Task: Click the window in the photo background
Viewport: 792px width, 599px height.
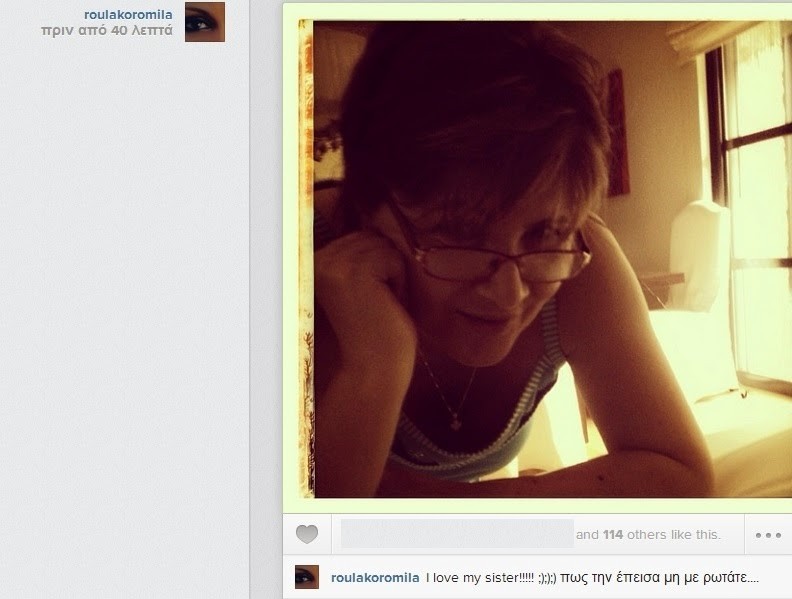Action: point(753,202)
